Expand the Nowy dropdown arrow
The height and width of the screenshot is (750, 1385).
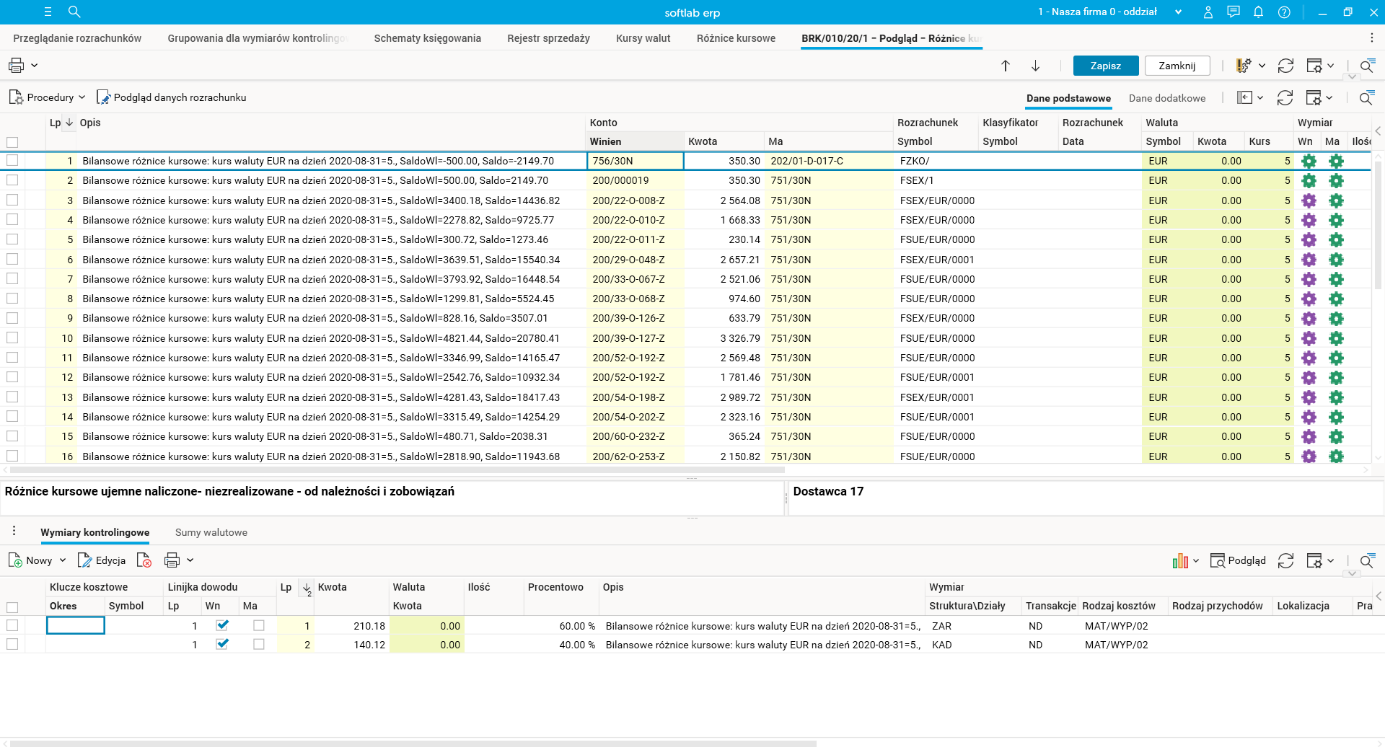(x=63, y=561)
